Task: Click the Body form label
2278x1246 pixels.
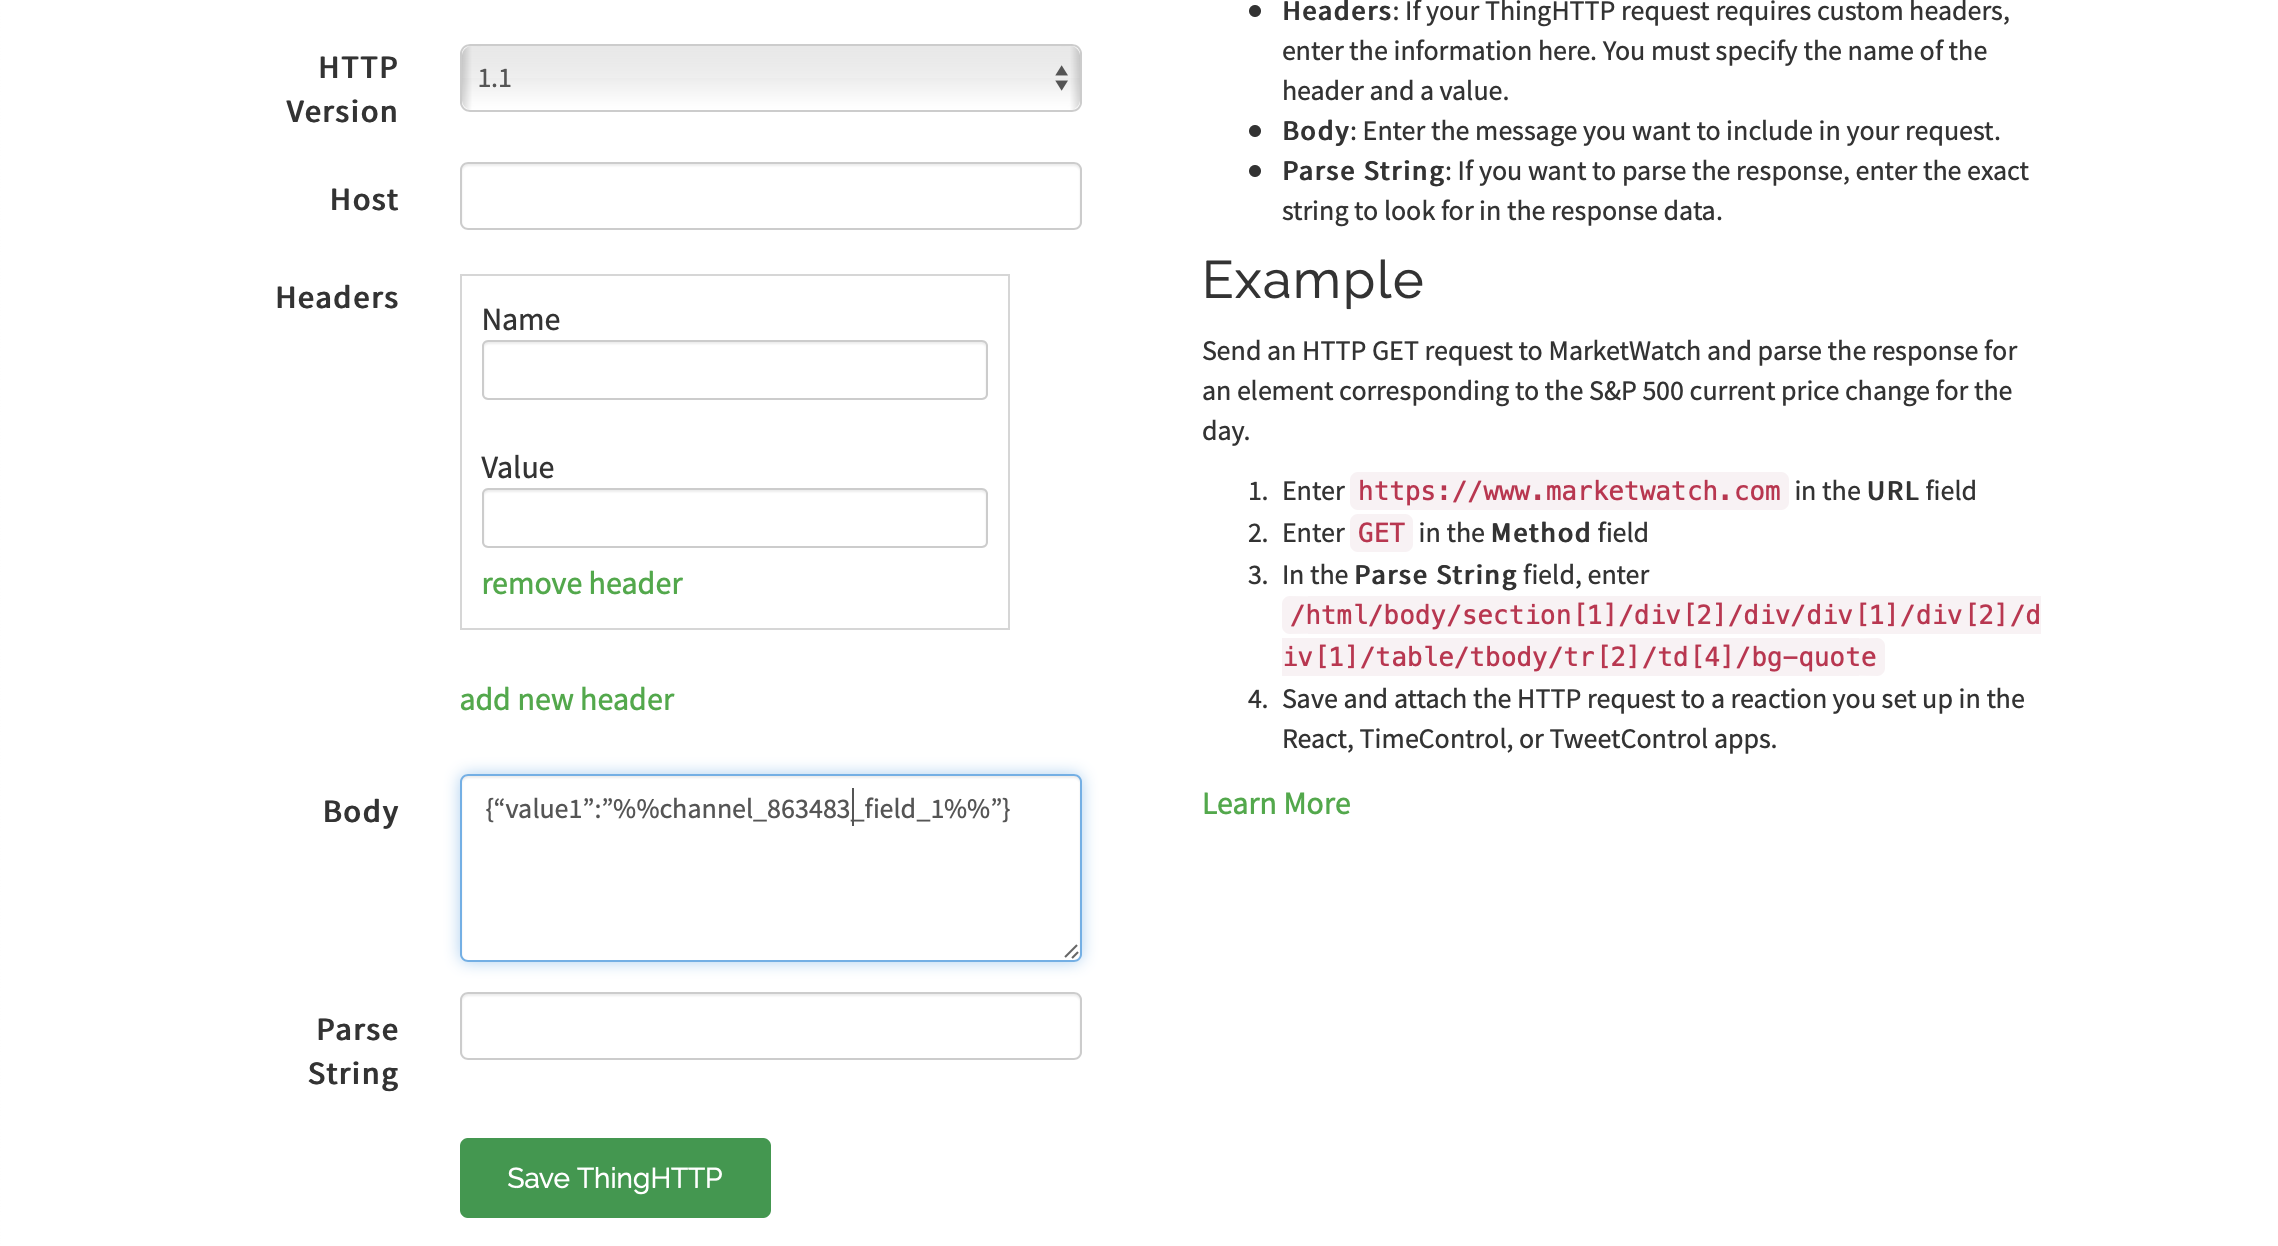Action: [x=360, y=812]
